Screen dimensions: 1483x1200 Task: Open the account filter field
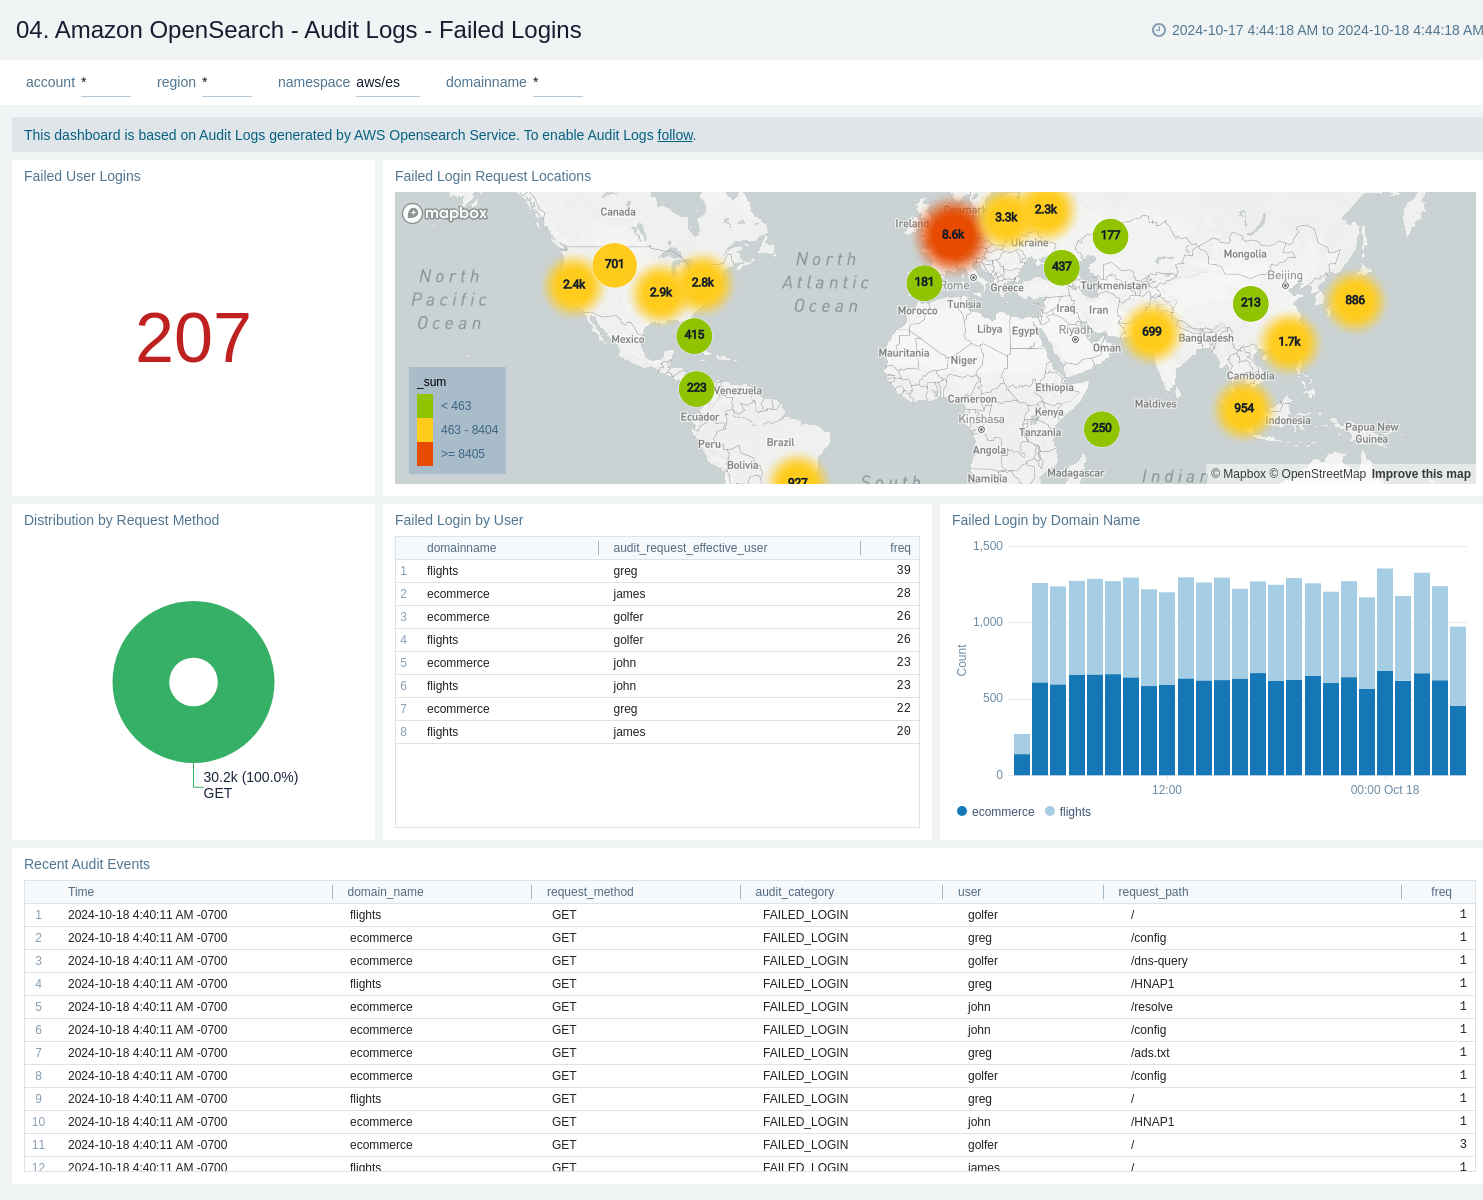coord(106,82)
